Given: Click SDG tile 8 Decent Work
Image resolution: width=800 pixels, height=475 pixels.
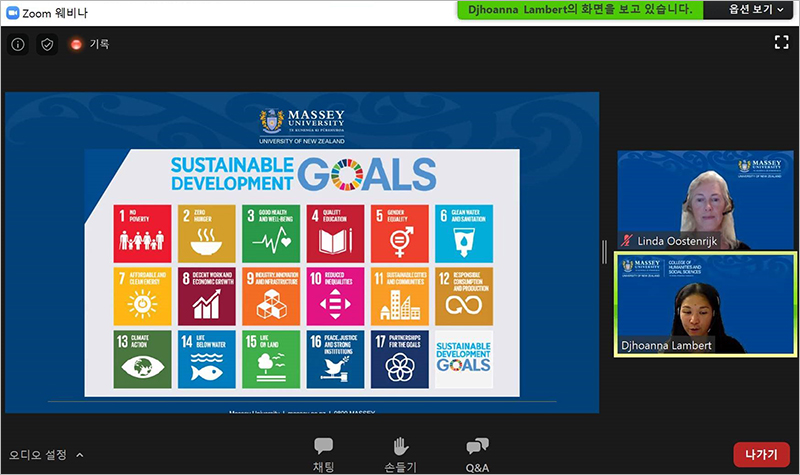Looking at the screenshot, I should pos(207,296).
